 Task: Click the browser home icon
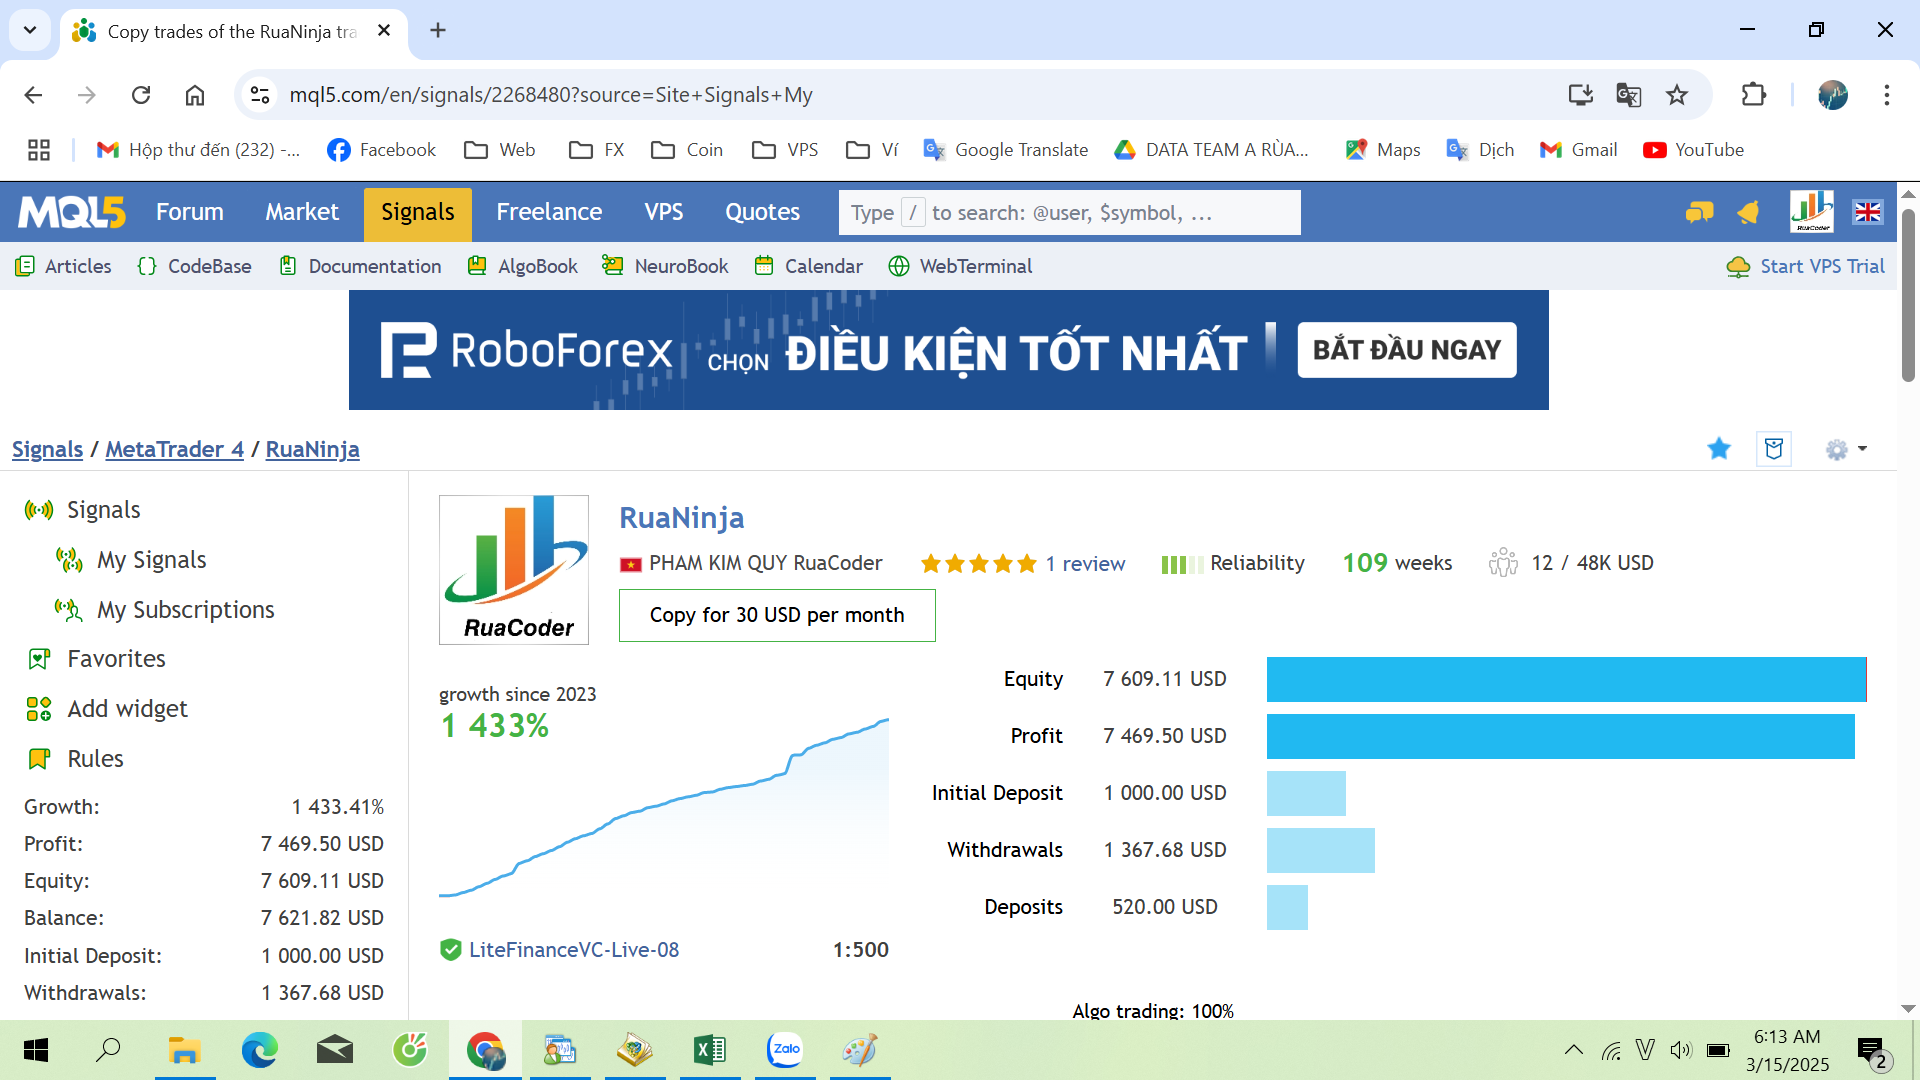(x=195, y=95)
